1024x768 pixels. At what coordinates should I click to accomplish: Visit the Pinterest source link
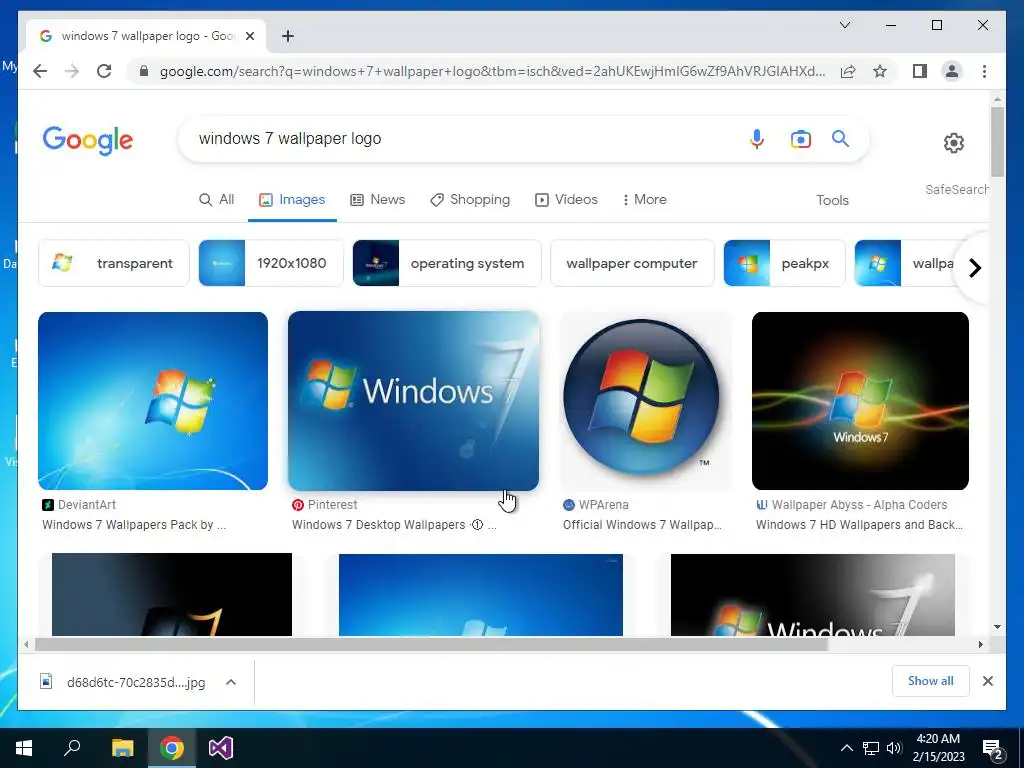click(325, 505)
